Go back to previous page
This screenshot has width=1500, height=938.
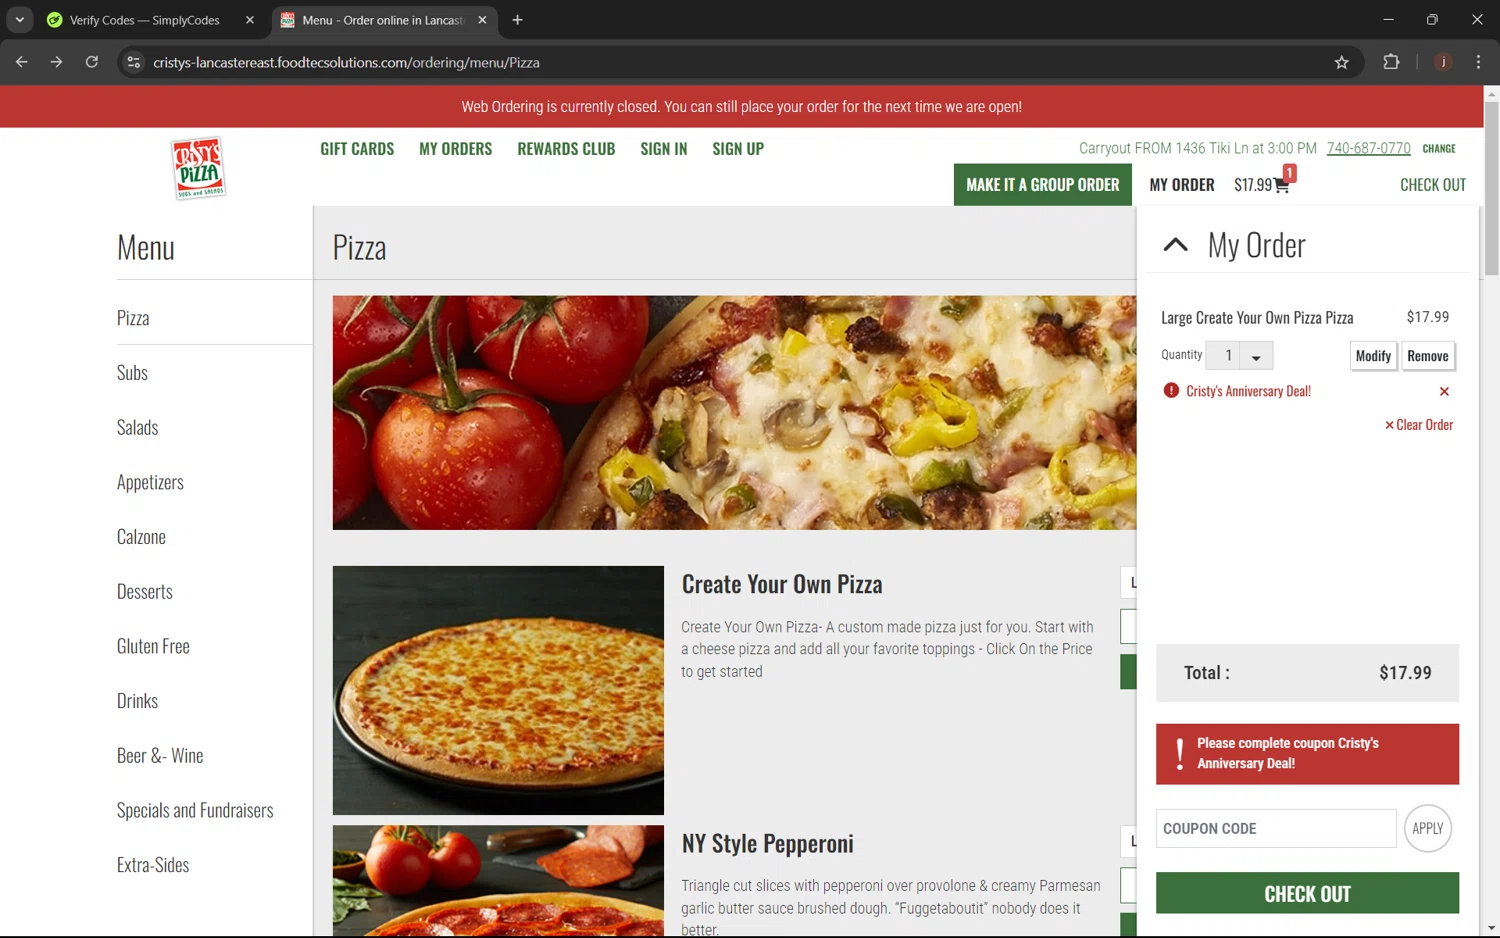click(x=22, y=62)
